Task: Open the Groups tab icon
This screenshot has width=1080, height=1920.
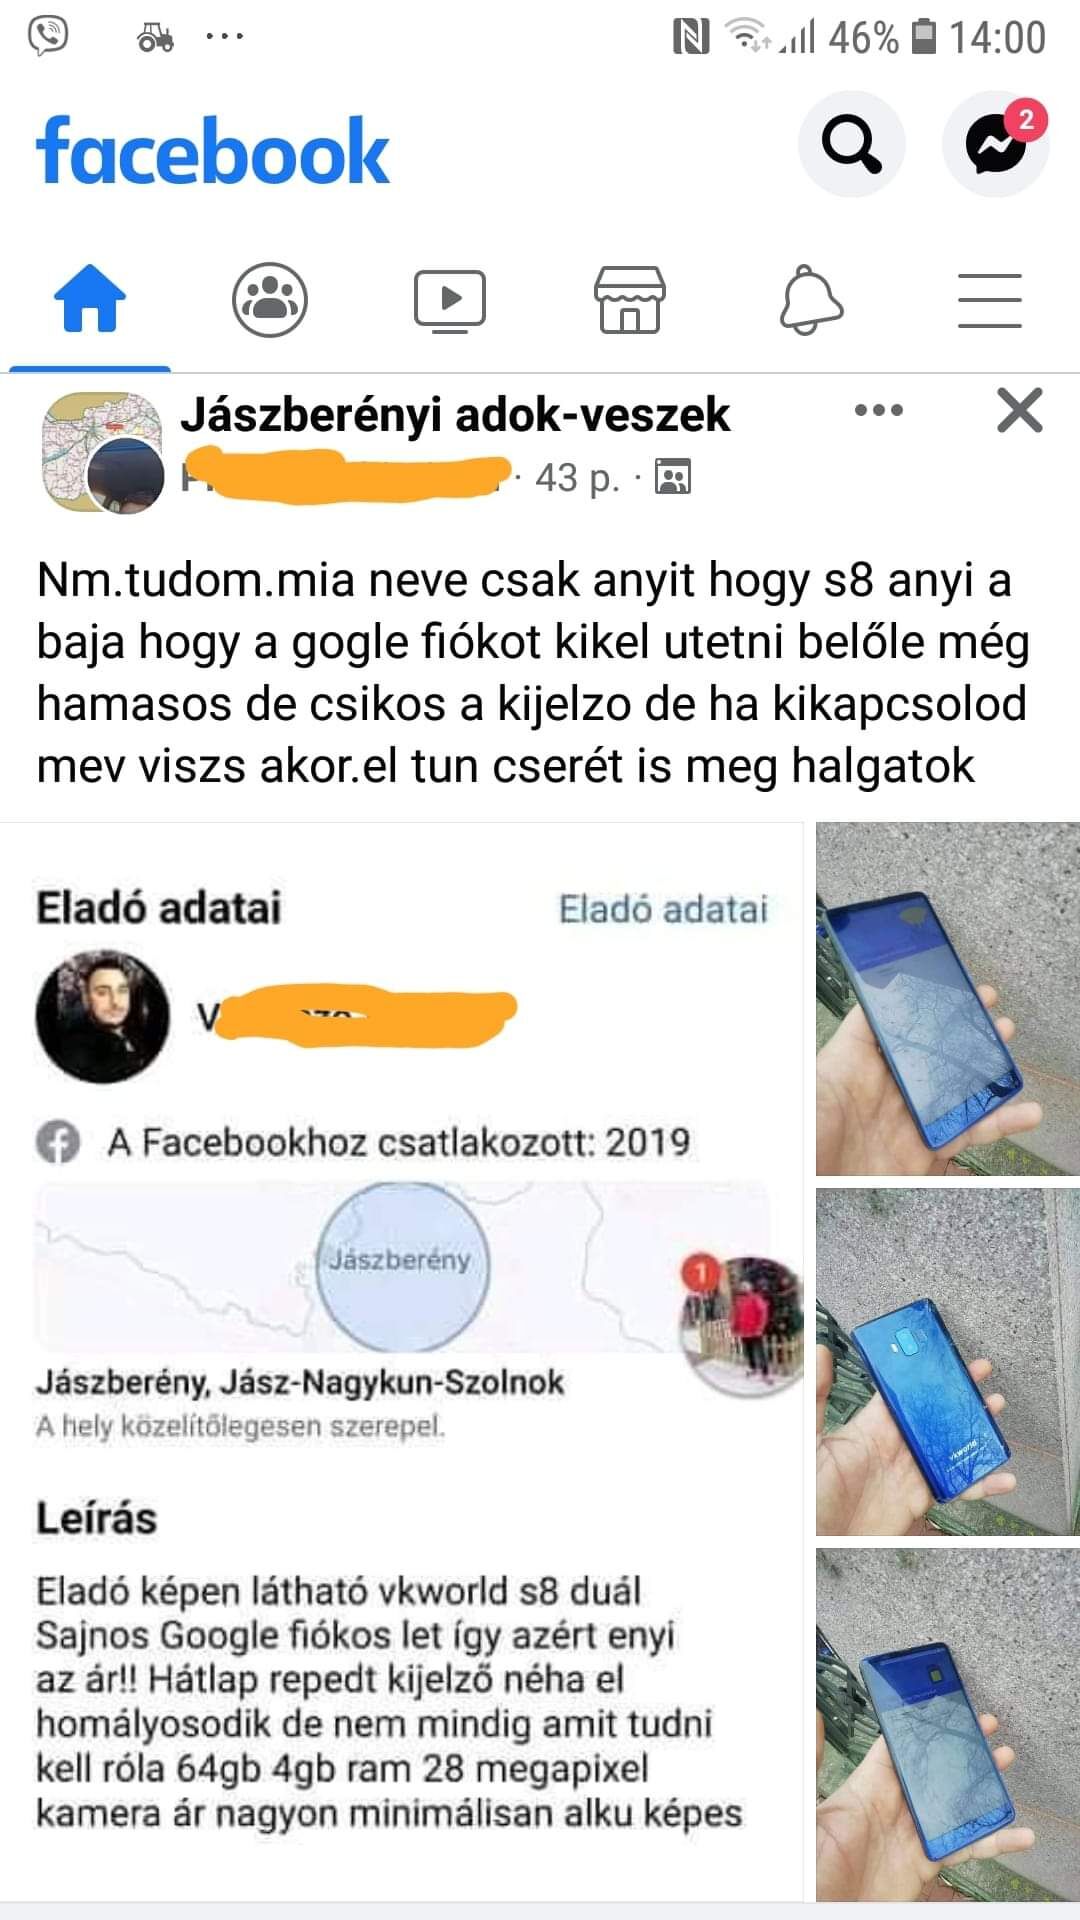Action: (270, 299)
